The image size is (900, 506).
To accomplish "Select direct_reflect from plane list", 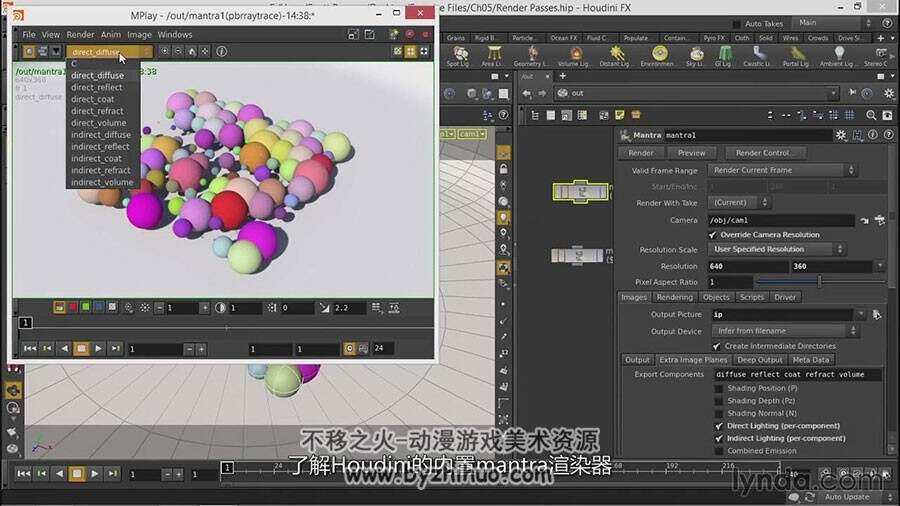I will pos(96,87).
